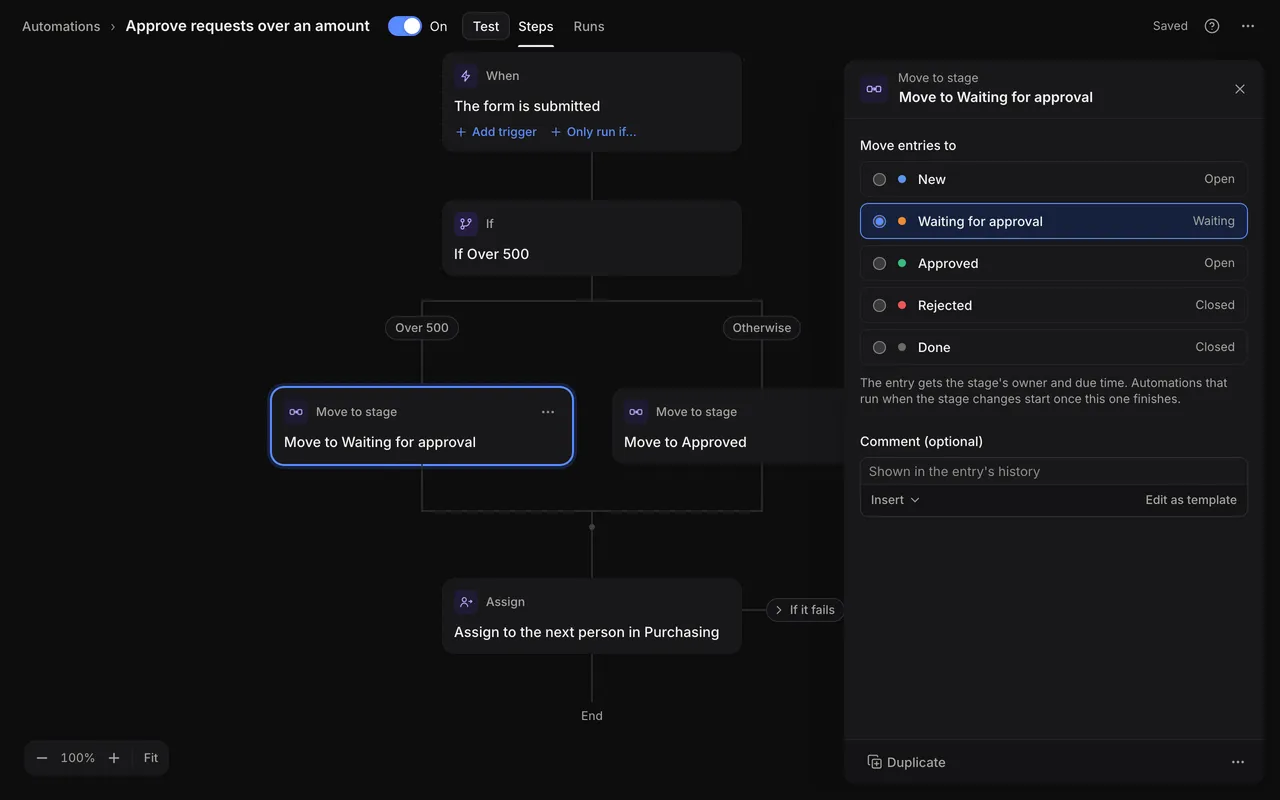
Task: Click the automation title Approve requests over an amount
Action: [248, 26]
